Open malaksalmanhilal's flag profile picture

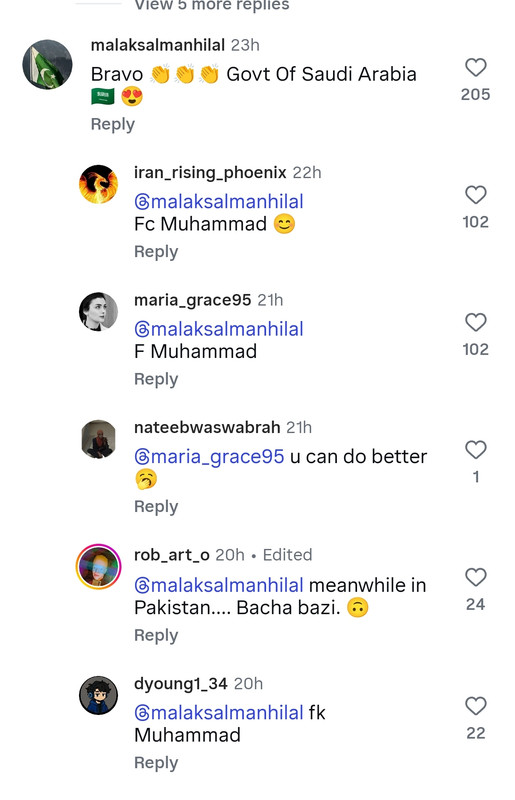47,64
